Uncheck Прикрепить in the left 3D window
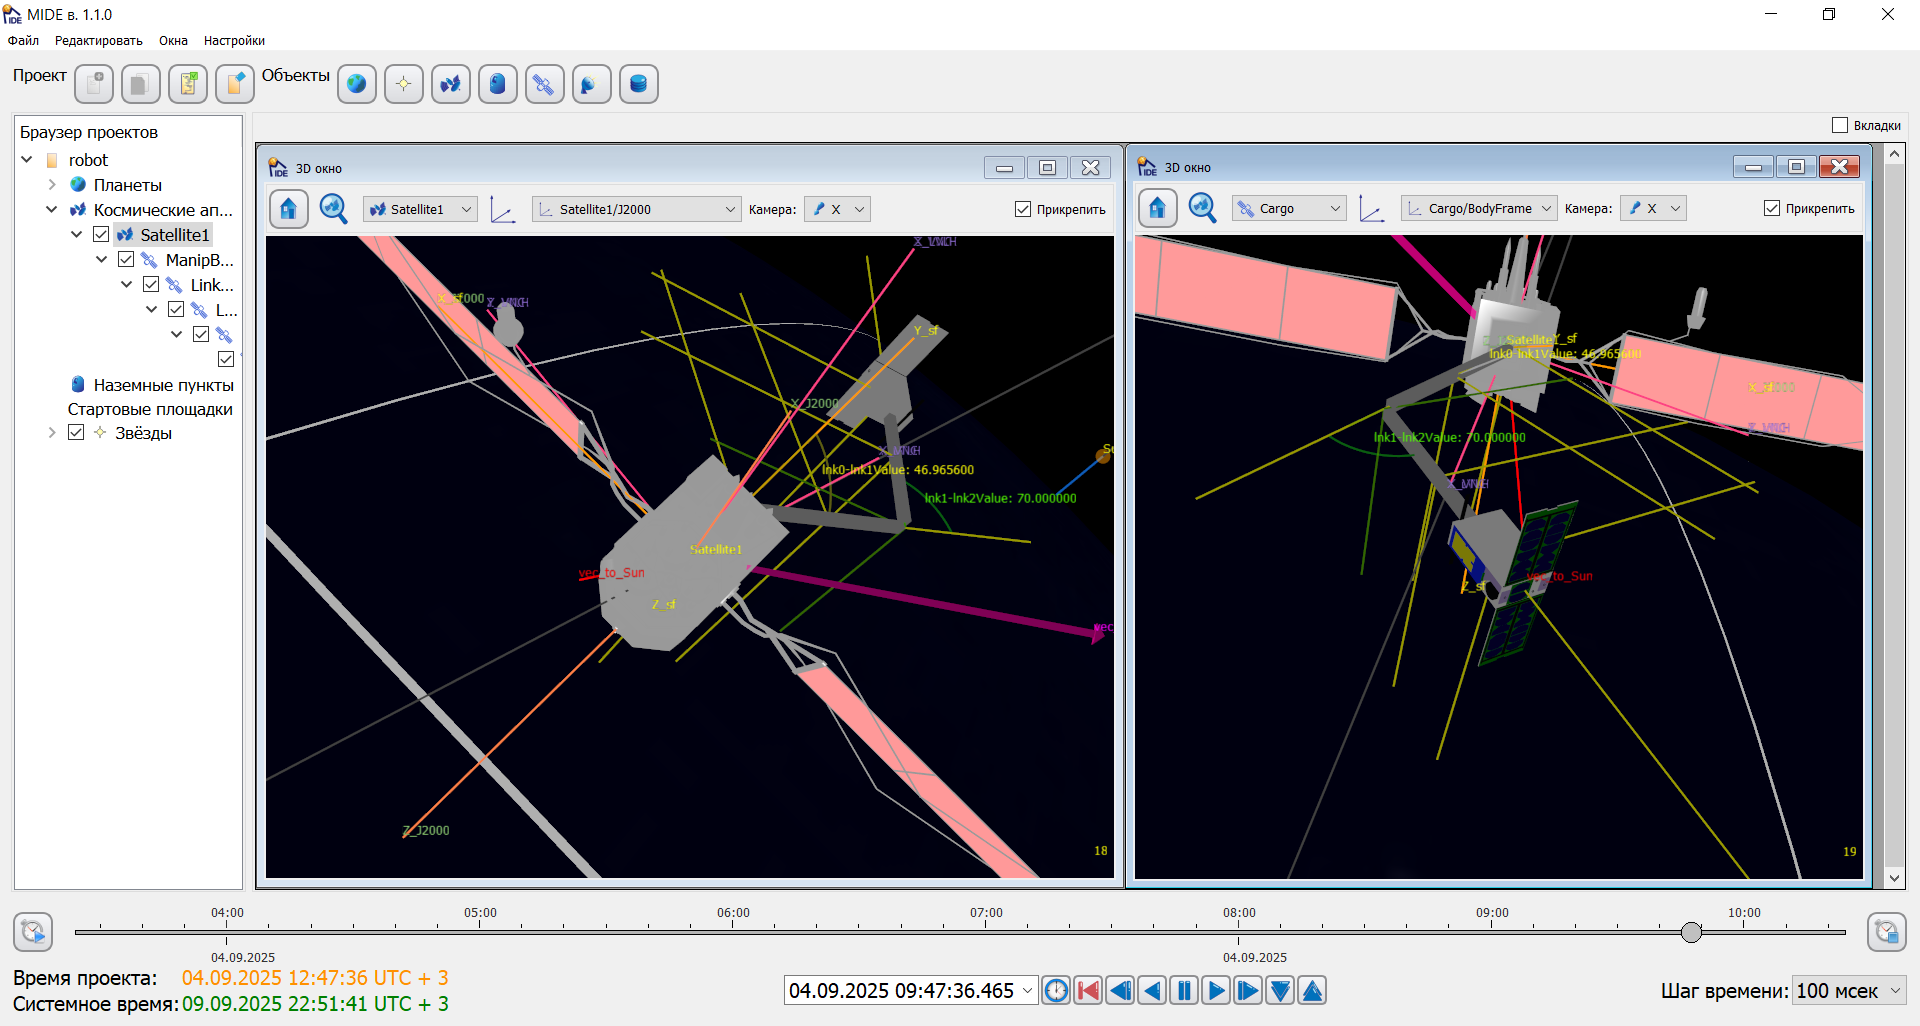 click(1023, 209)
